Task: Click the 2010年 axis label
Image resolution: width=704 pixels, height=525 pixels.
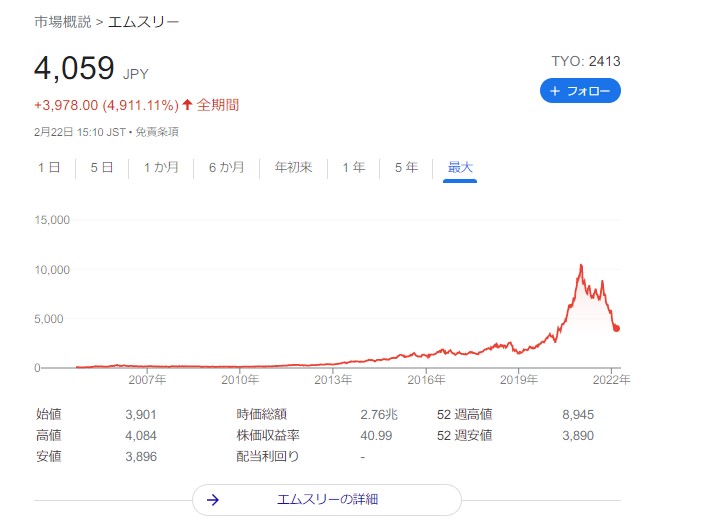Action: click(240, 380)
